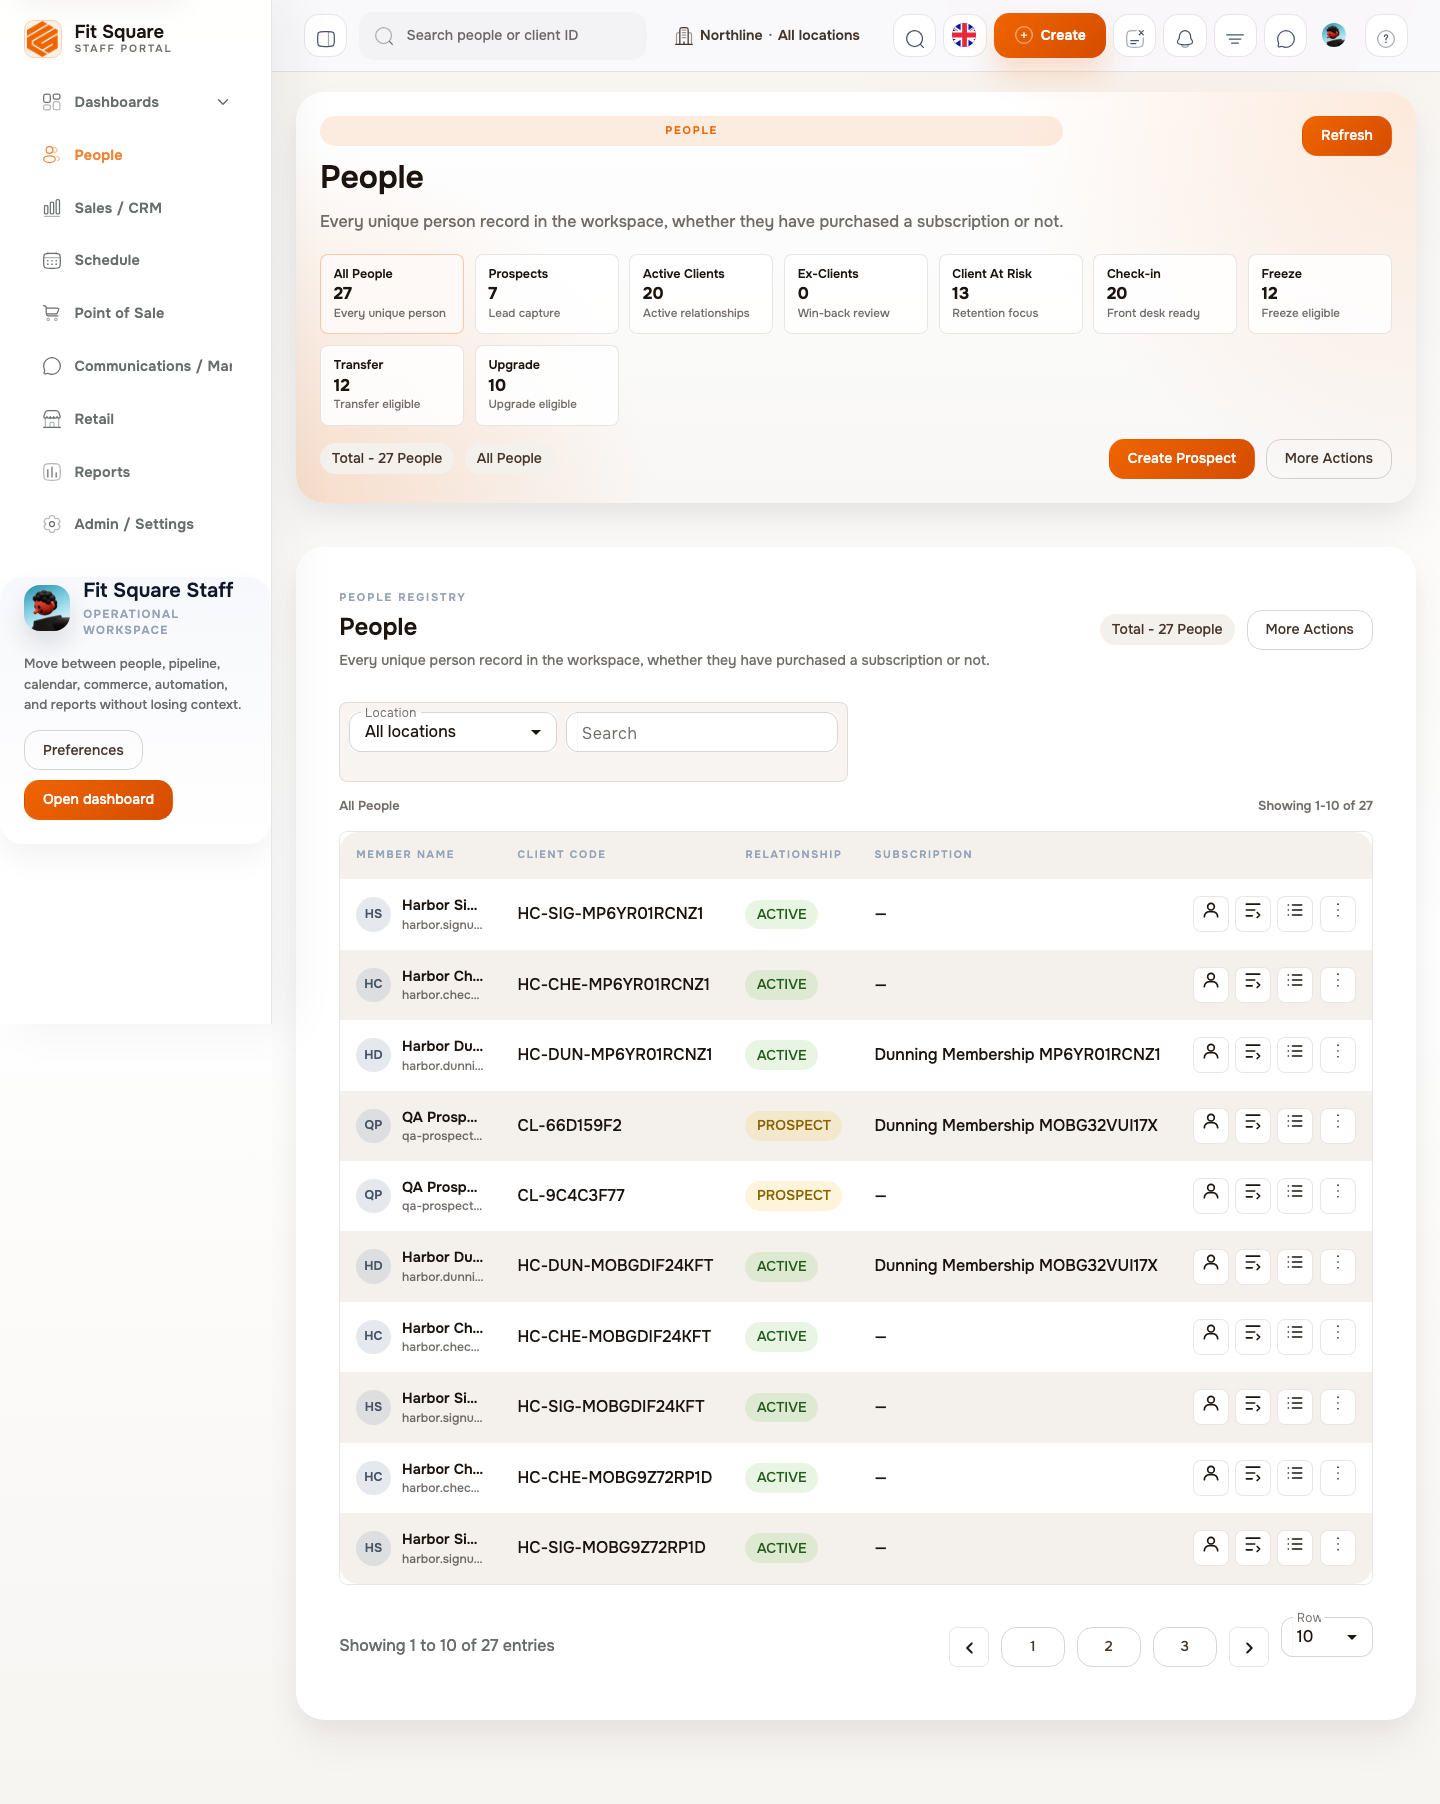This screenshot has width=1440, height=1804.
Task: Go to previous page arrow
Action: [969, 1647]
